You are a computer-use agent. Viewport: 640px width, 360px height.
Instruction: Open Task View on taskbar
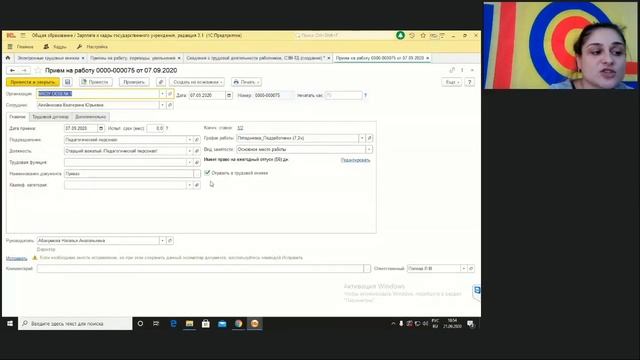(x=156, y=324)
